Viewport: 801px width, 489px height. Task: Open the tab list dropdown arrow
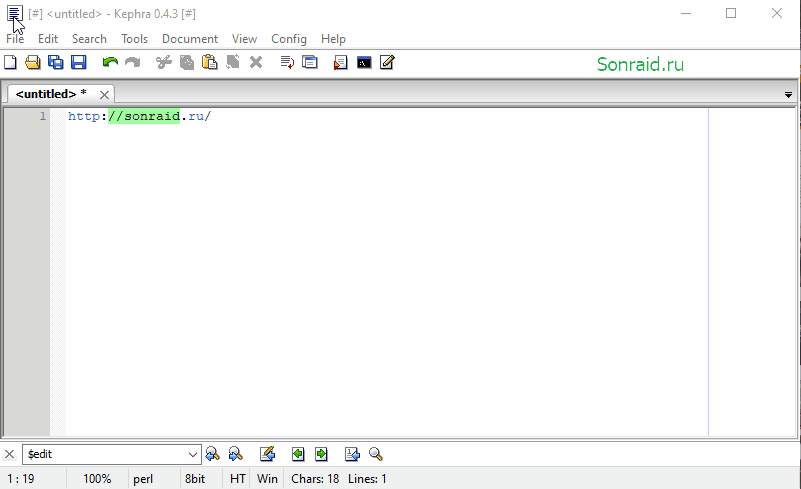point(788,95)
